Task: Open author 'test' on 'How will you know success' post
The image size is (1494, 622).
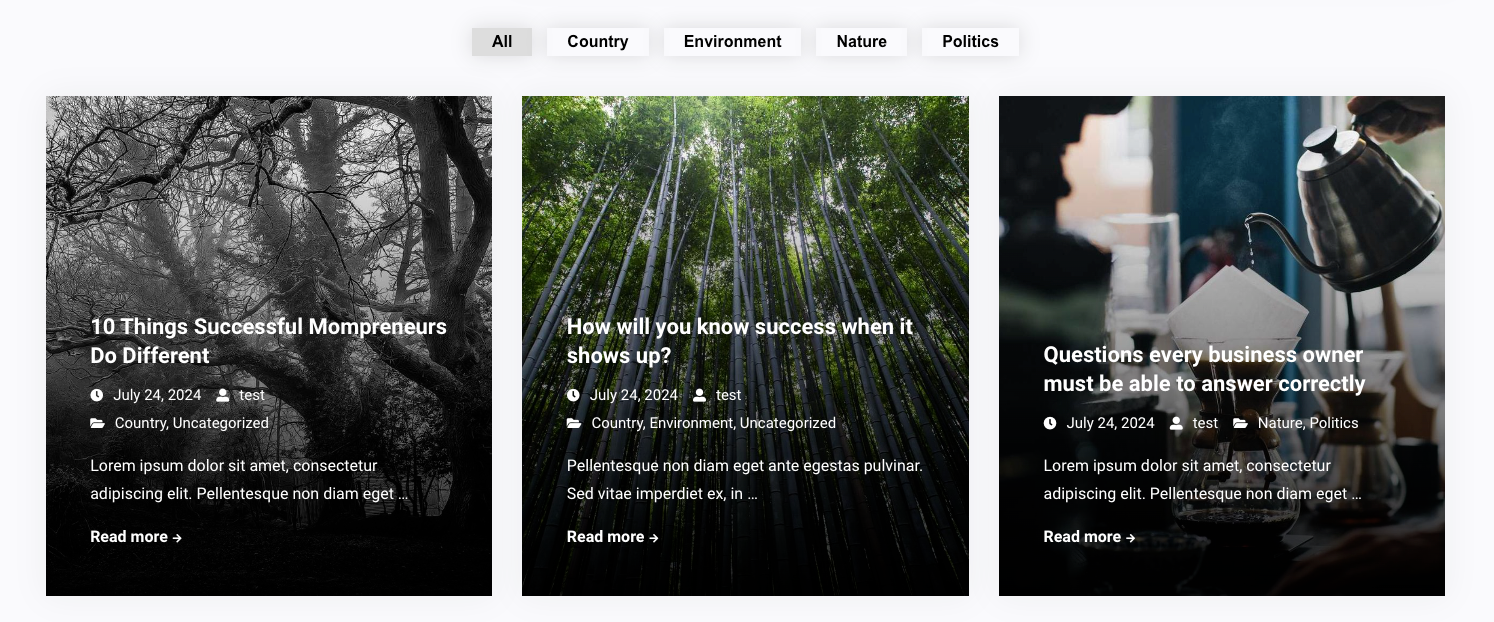Action: tap(729, 395)
